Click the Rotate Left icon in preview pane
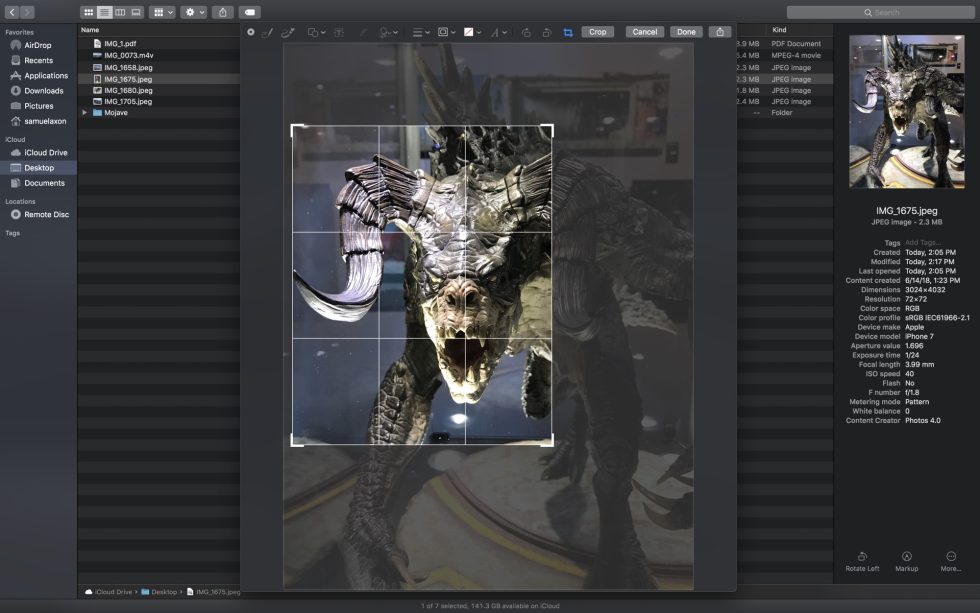This screenshot has width=980, height=613. (862, 556)
